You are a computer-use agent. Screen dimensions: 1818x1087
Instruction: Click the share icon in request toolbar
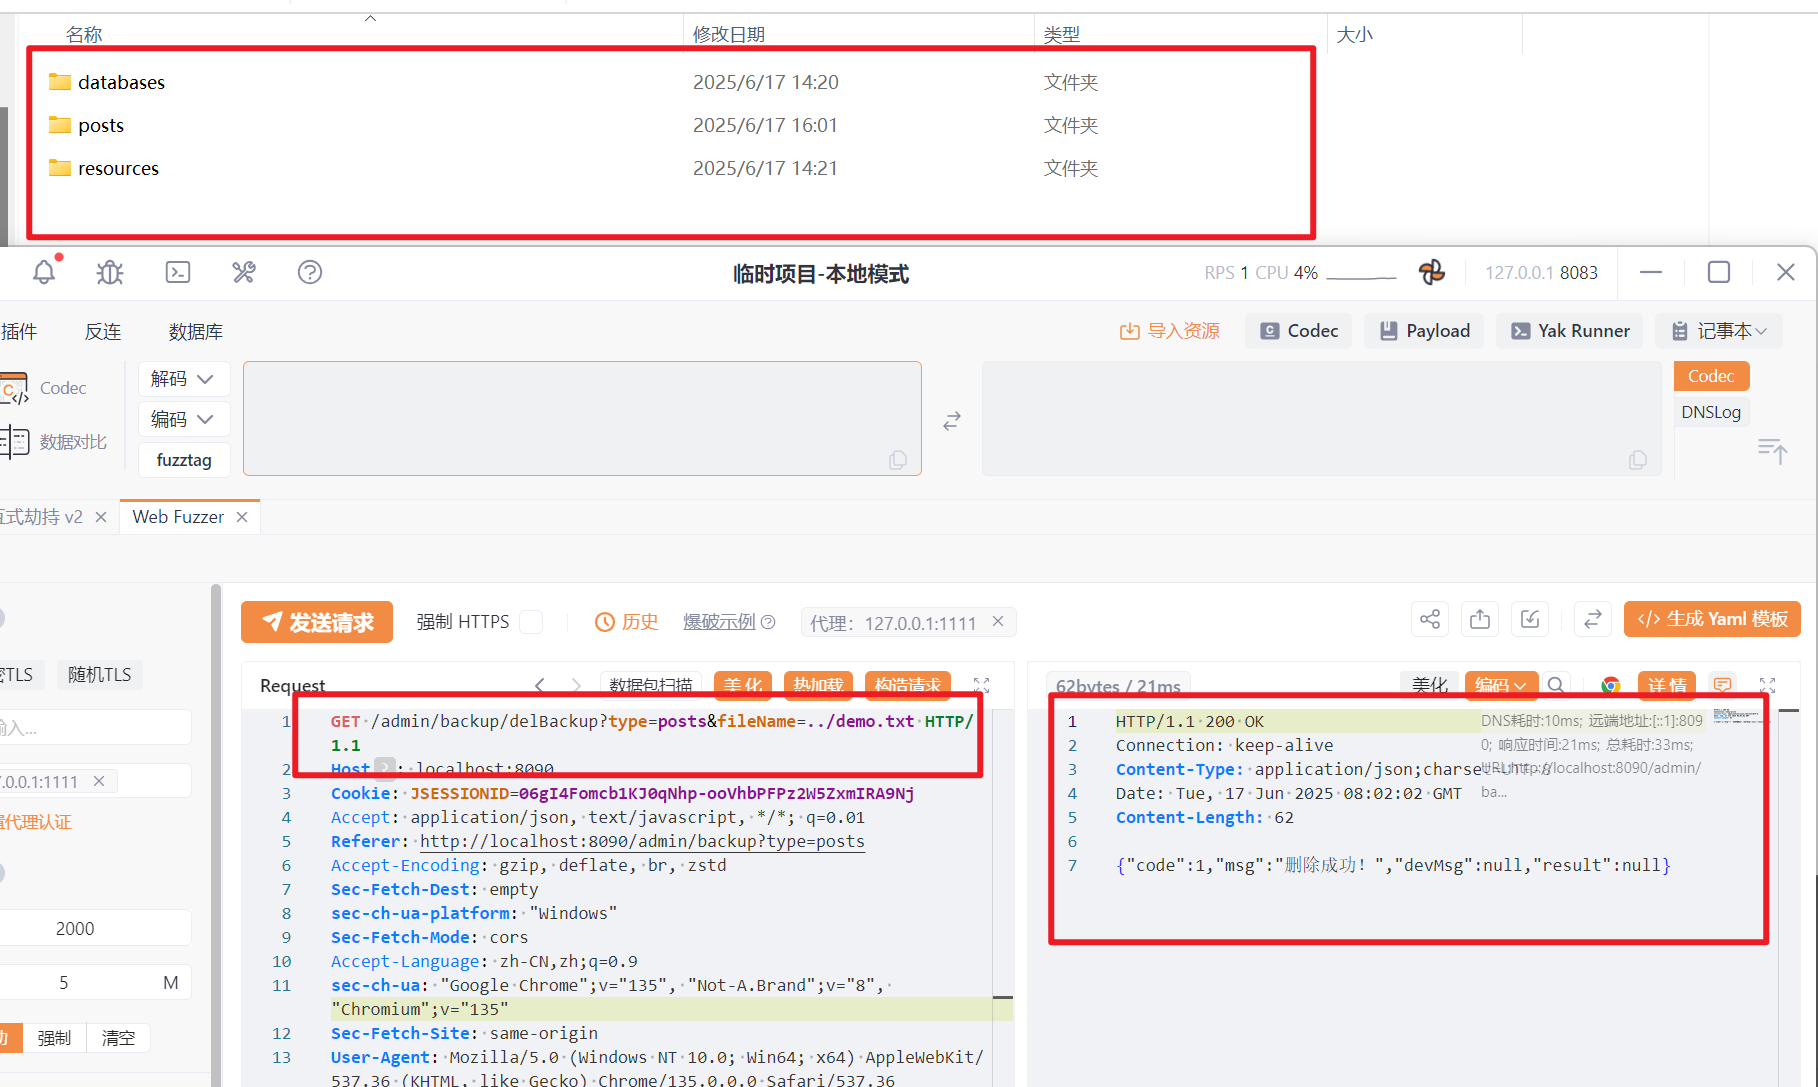point(1430,619)
